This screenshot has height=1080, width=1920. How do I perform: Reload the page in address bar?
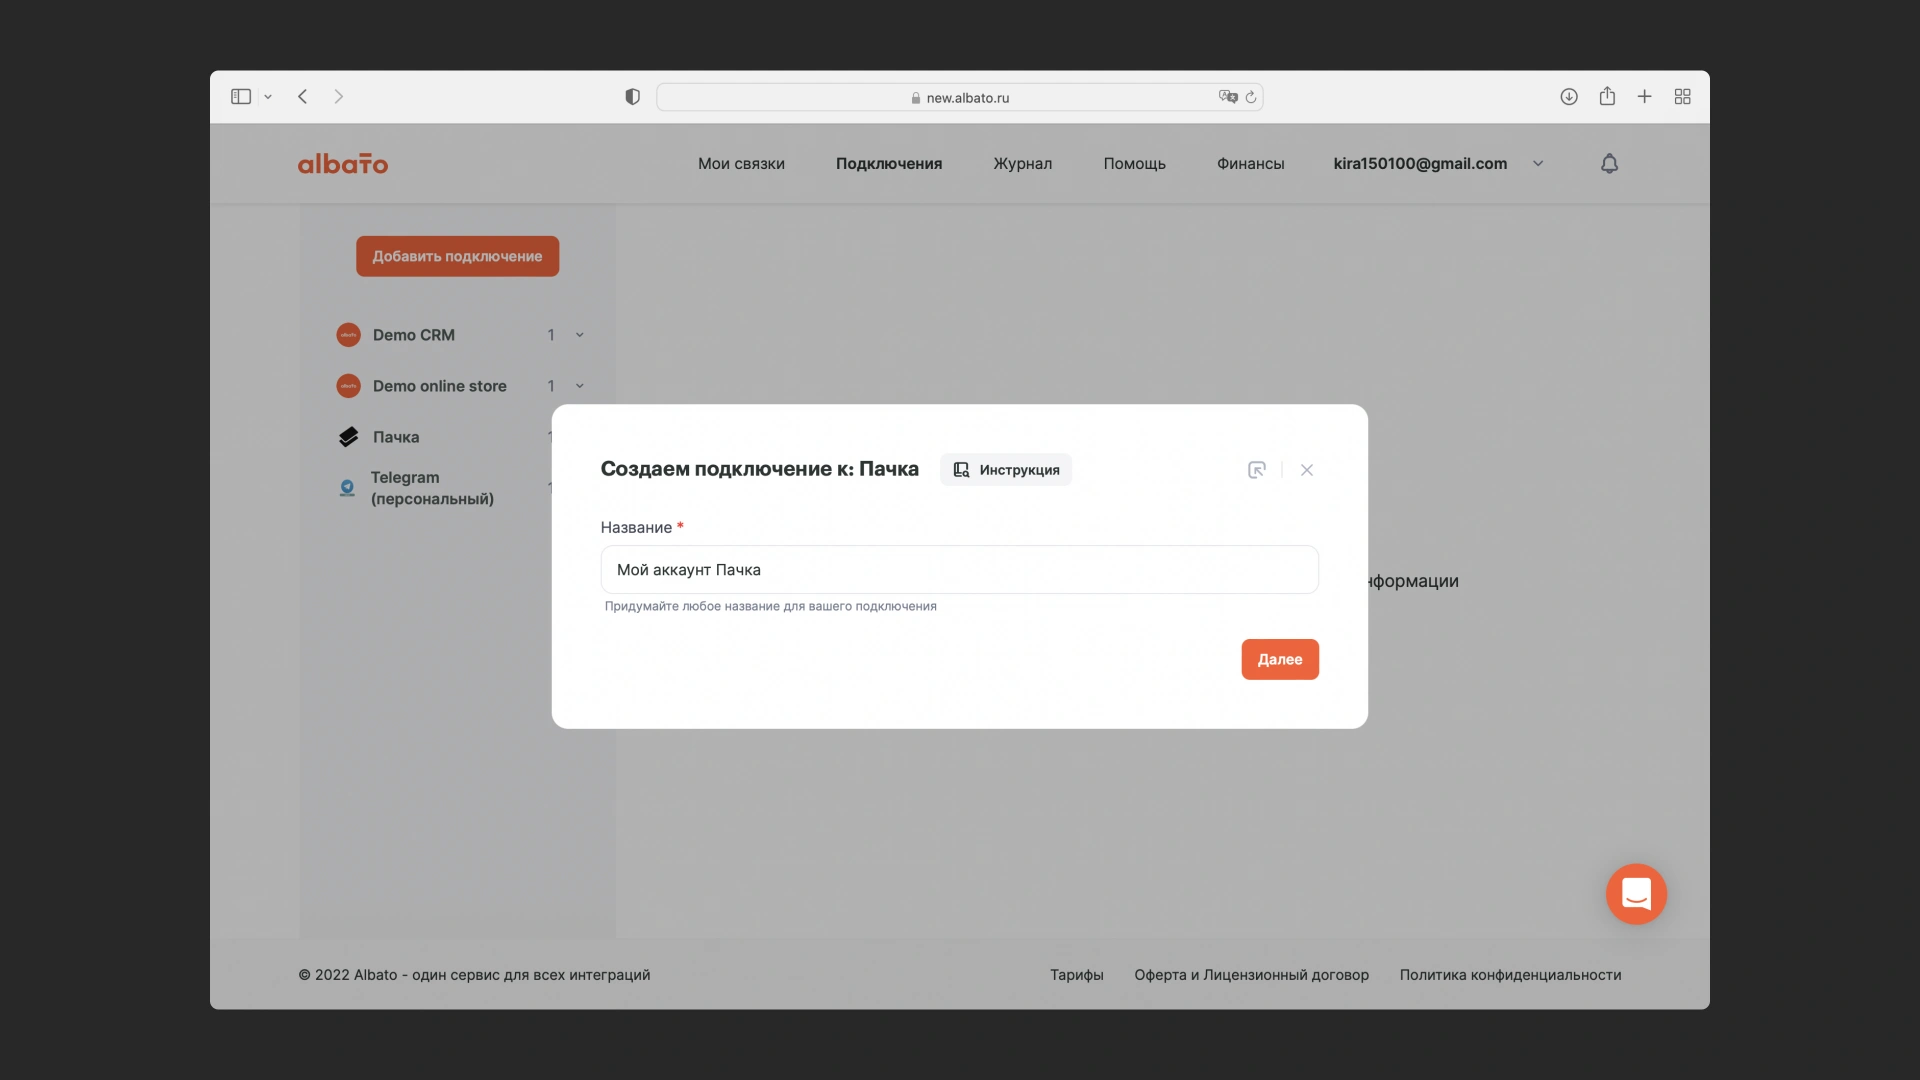pyautogui.click(x=1251, y=97)
